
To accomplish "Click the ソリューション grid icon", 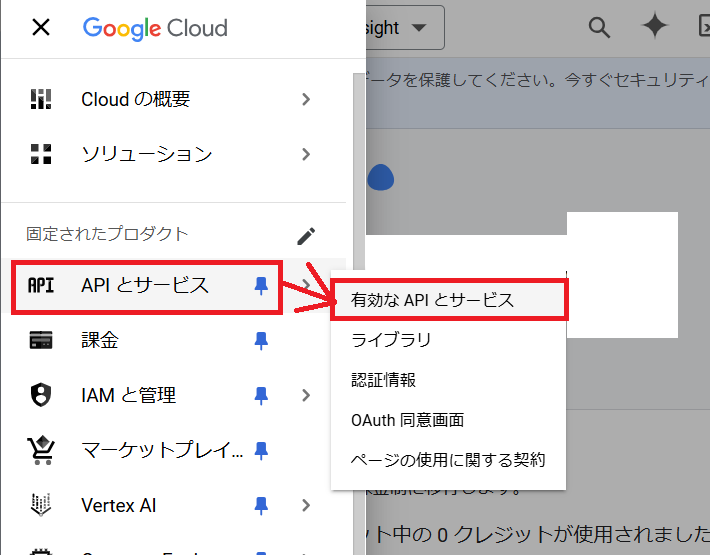I will click(x=41, y=154).
